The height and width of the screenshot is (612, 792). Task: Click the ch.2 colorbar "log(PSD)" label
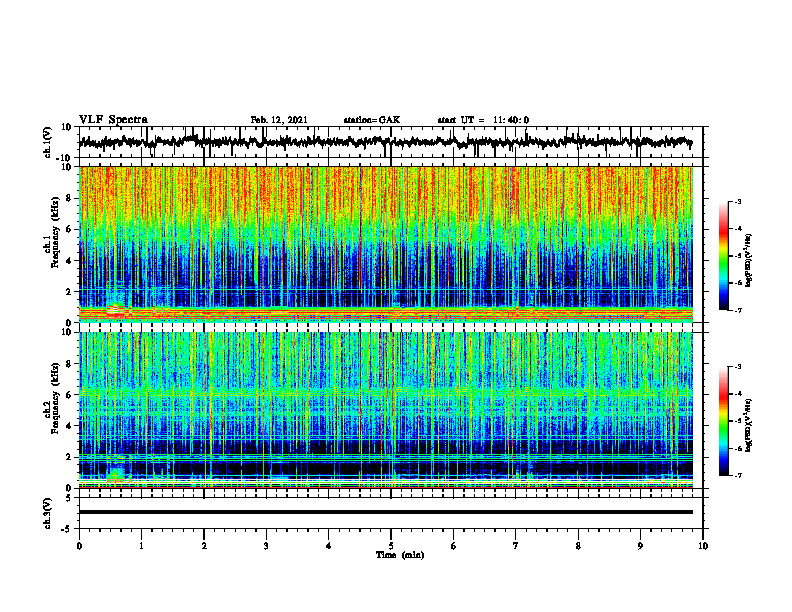tap(750, 425)
